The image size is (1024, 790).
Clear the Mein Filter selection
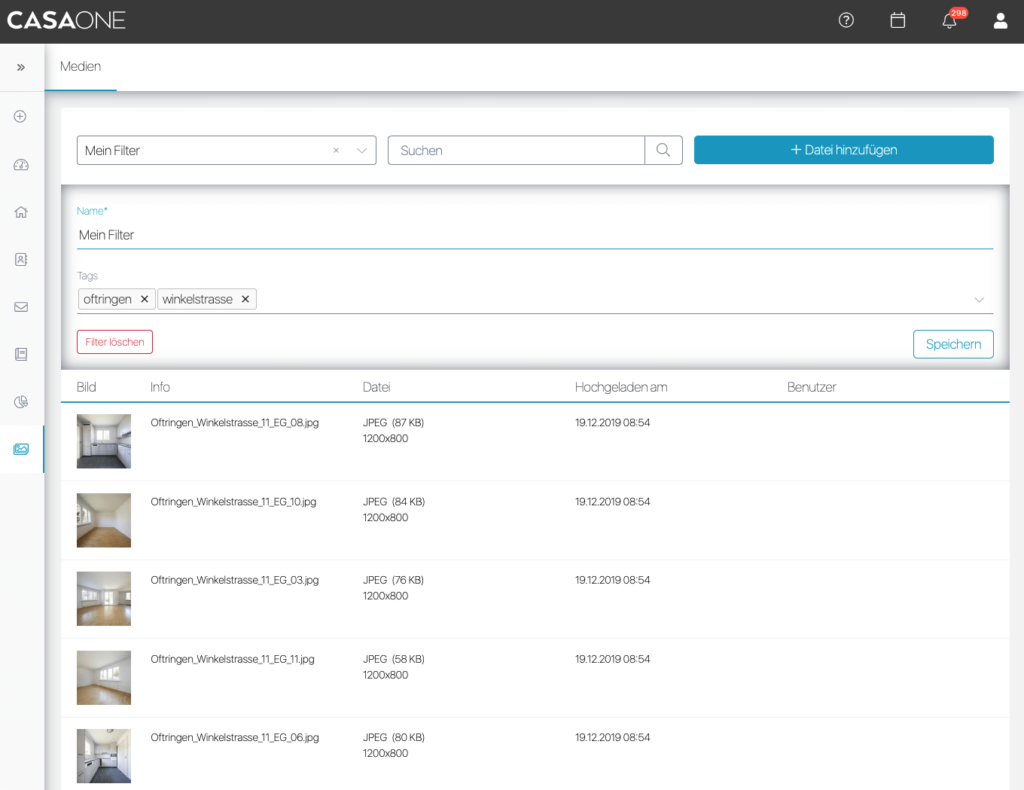pos(336,150)
